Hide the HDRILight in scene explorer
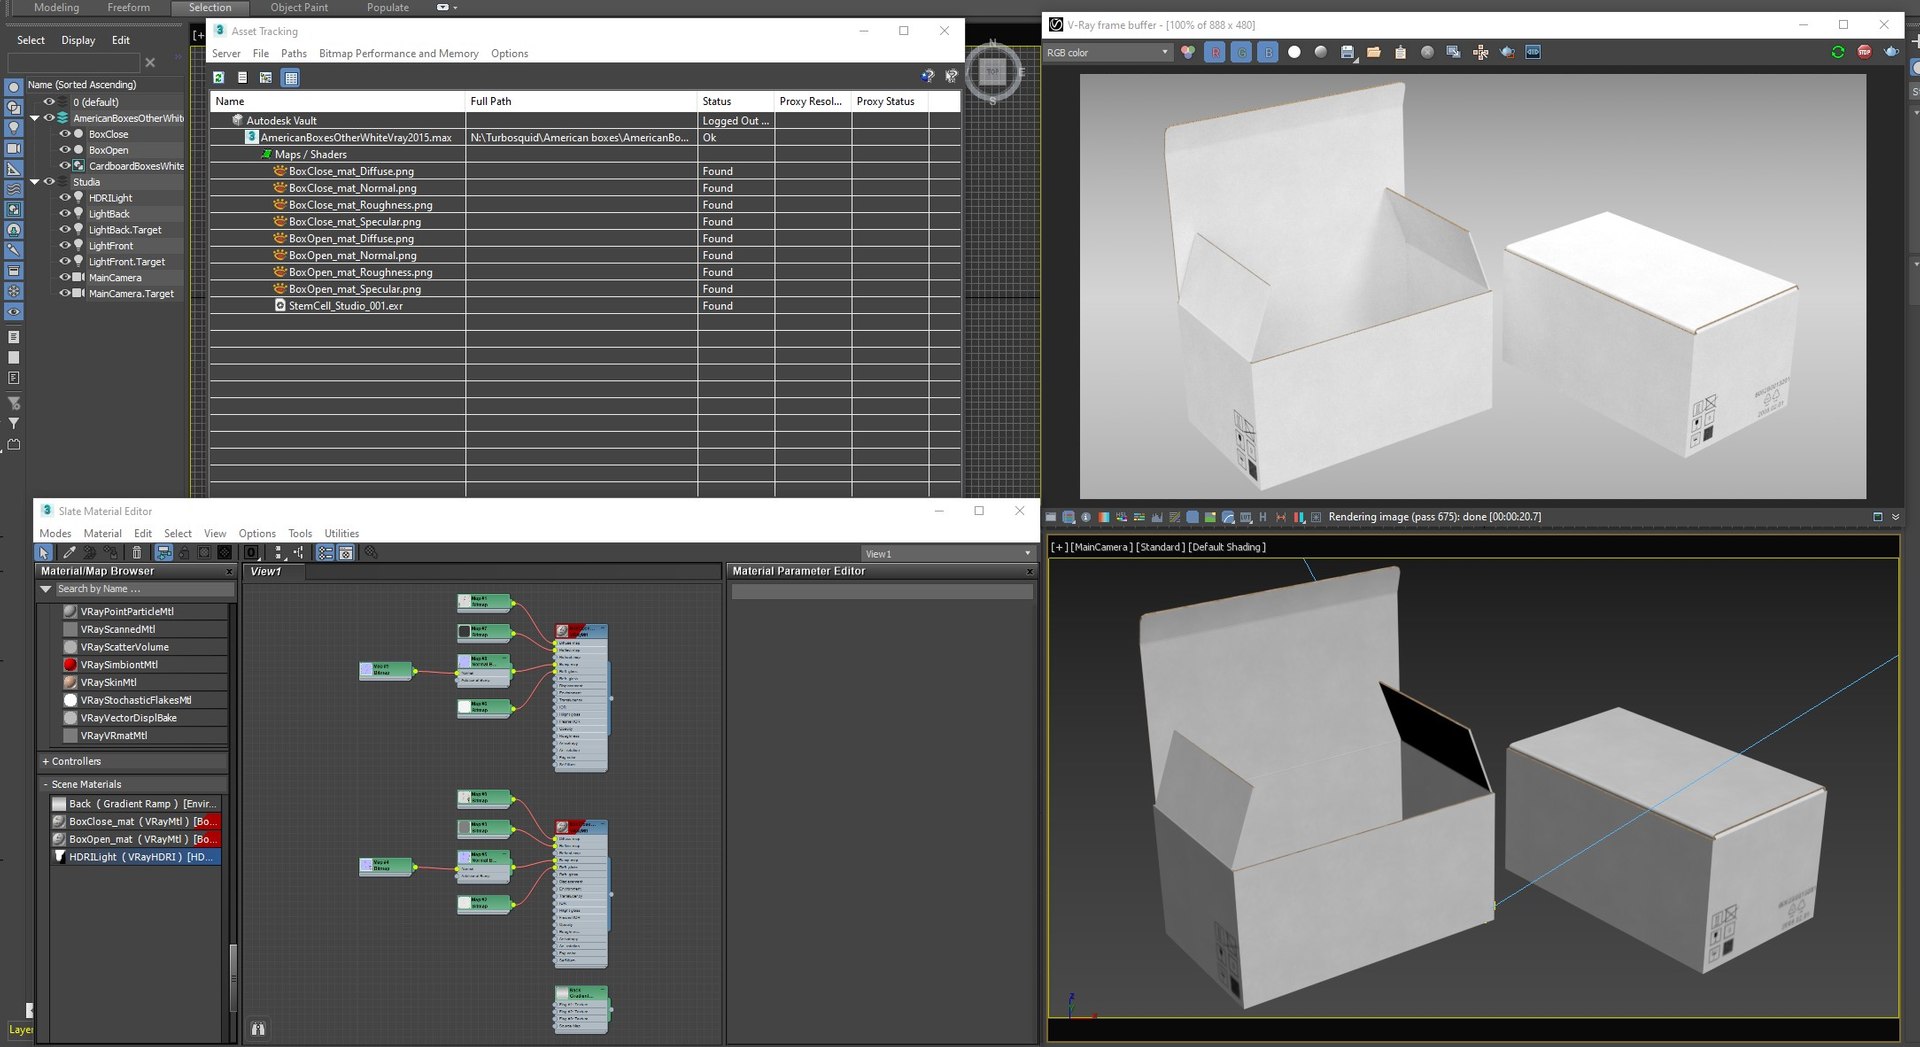 coord(65,198)
